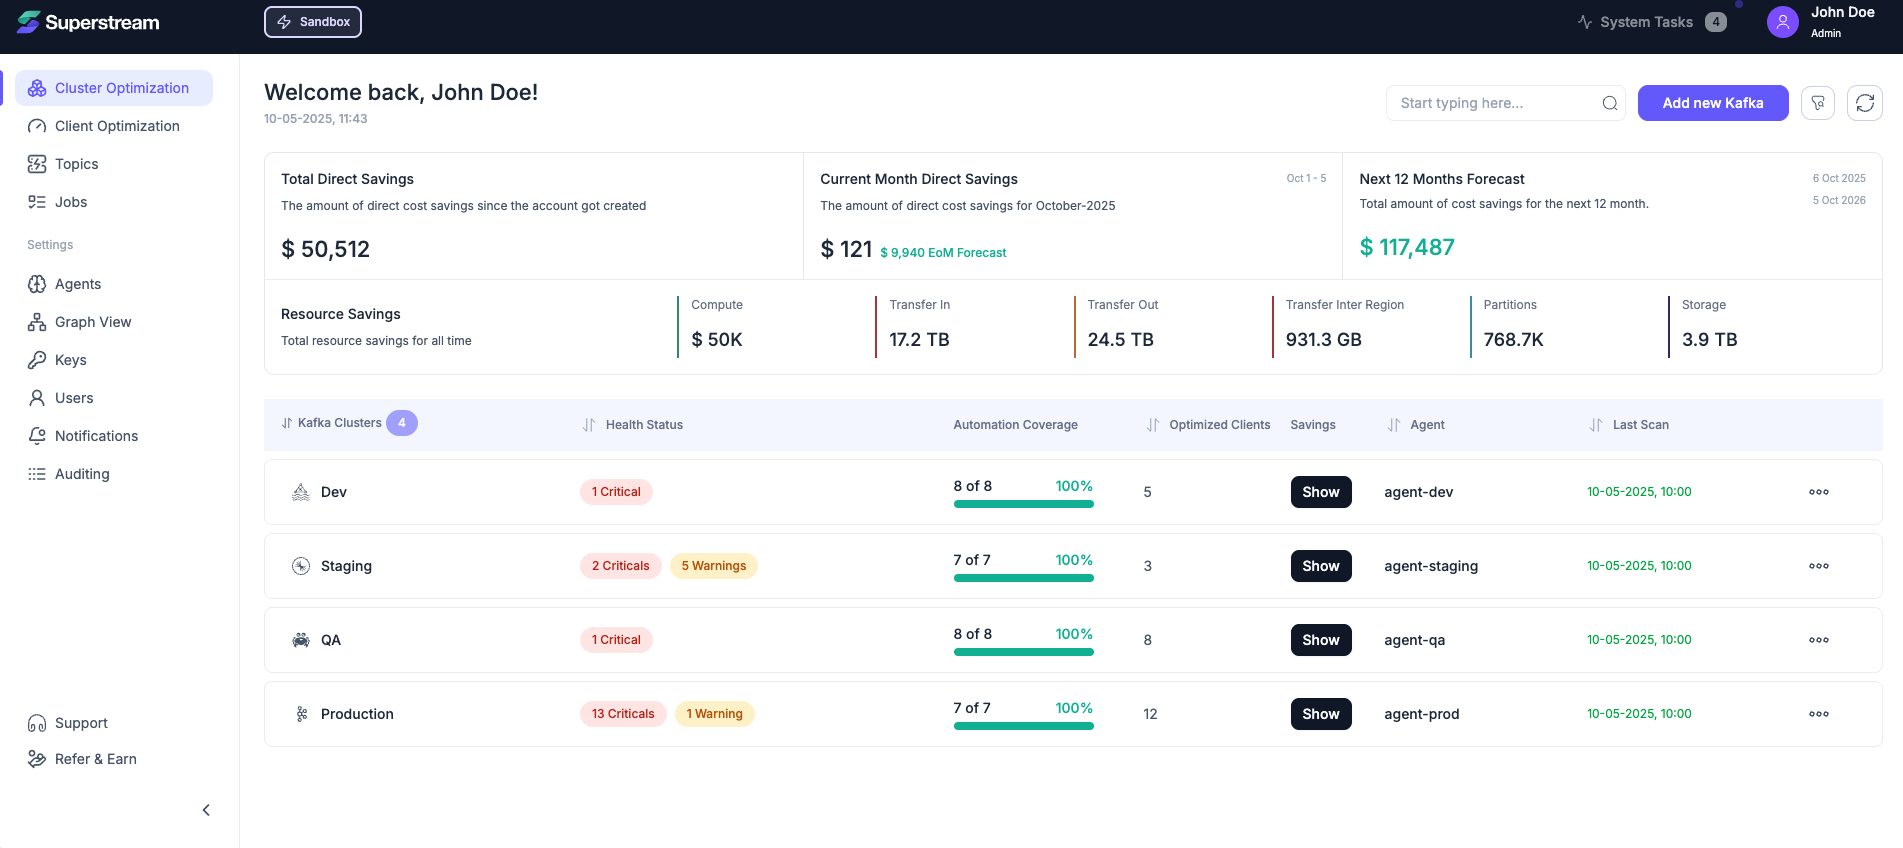Click the Dev cluster icon
The width and height of the screenshot is (1903, 848).
(301, 492)
